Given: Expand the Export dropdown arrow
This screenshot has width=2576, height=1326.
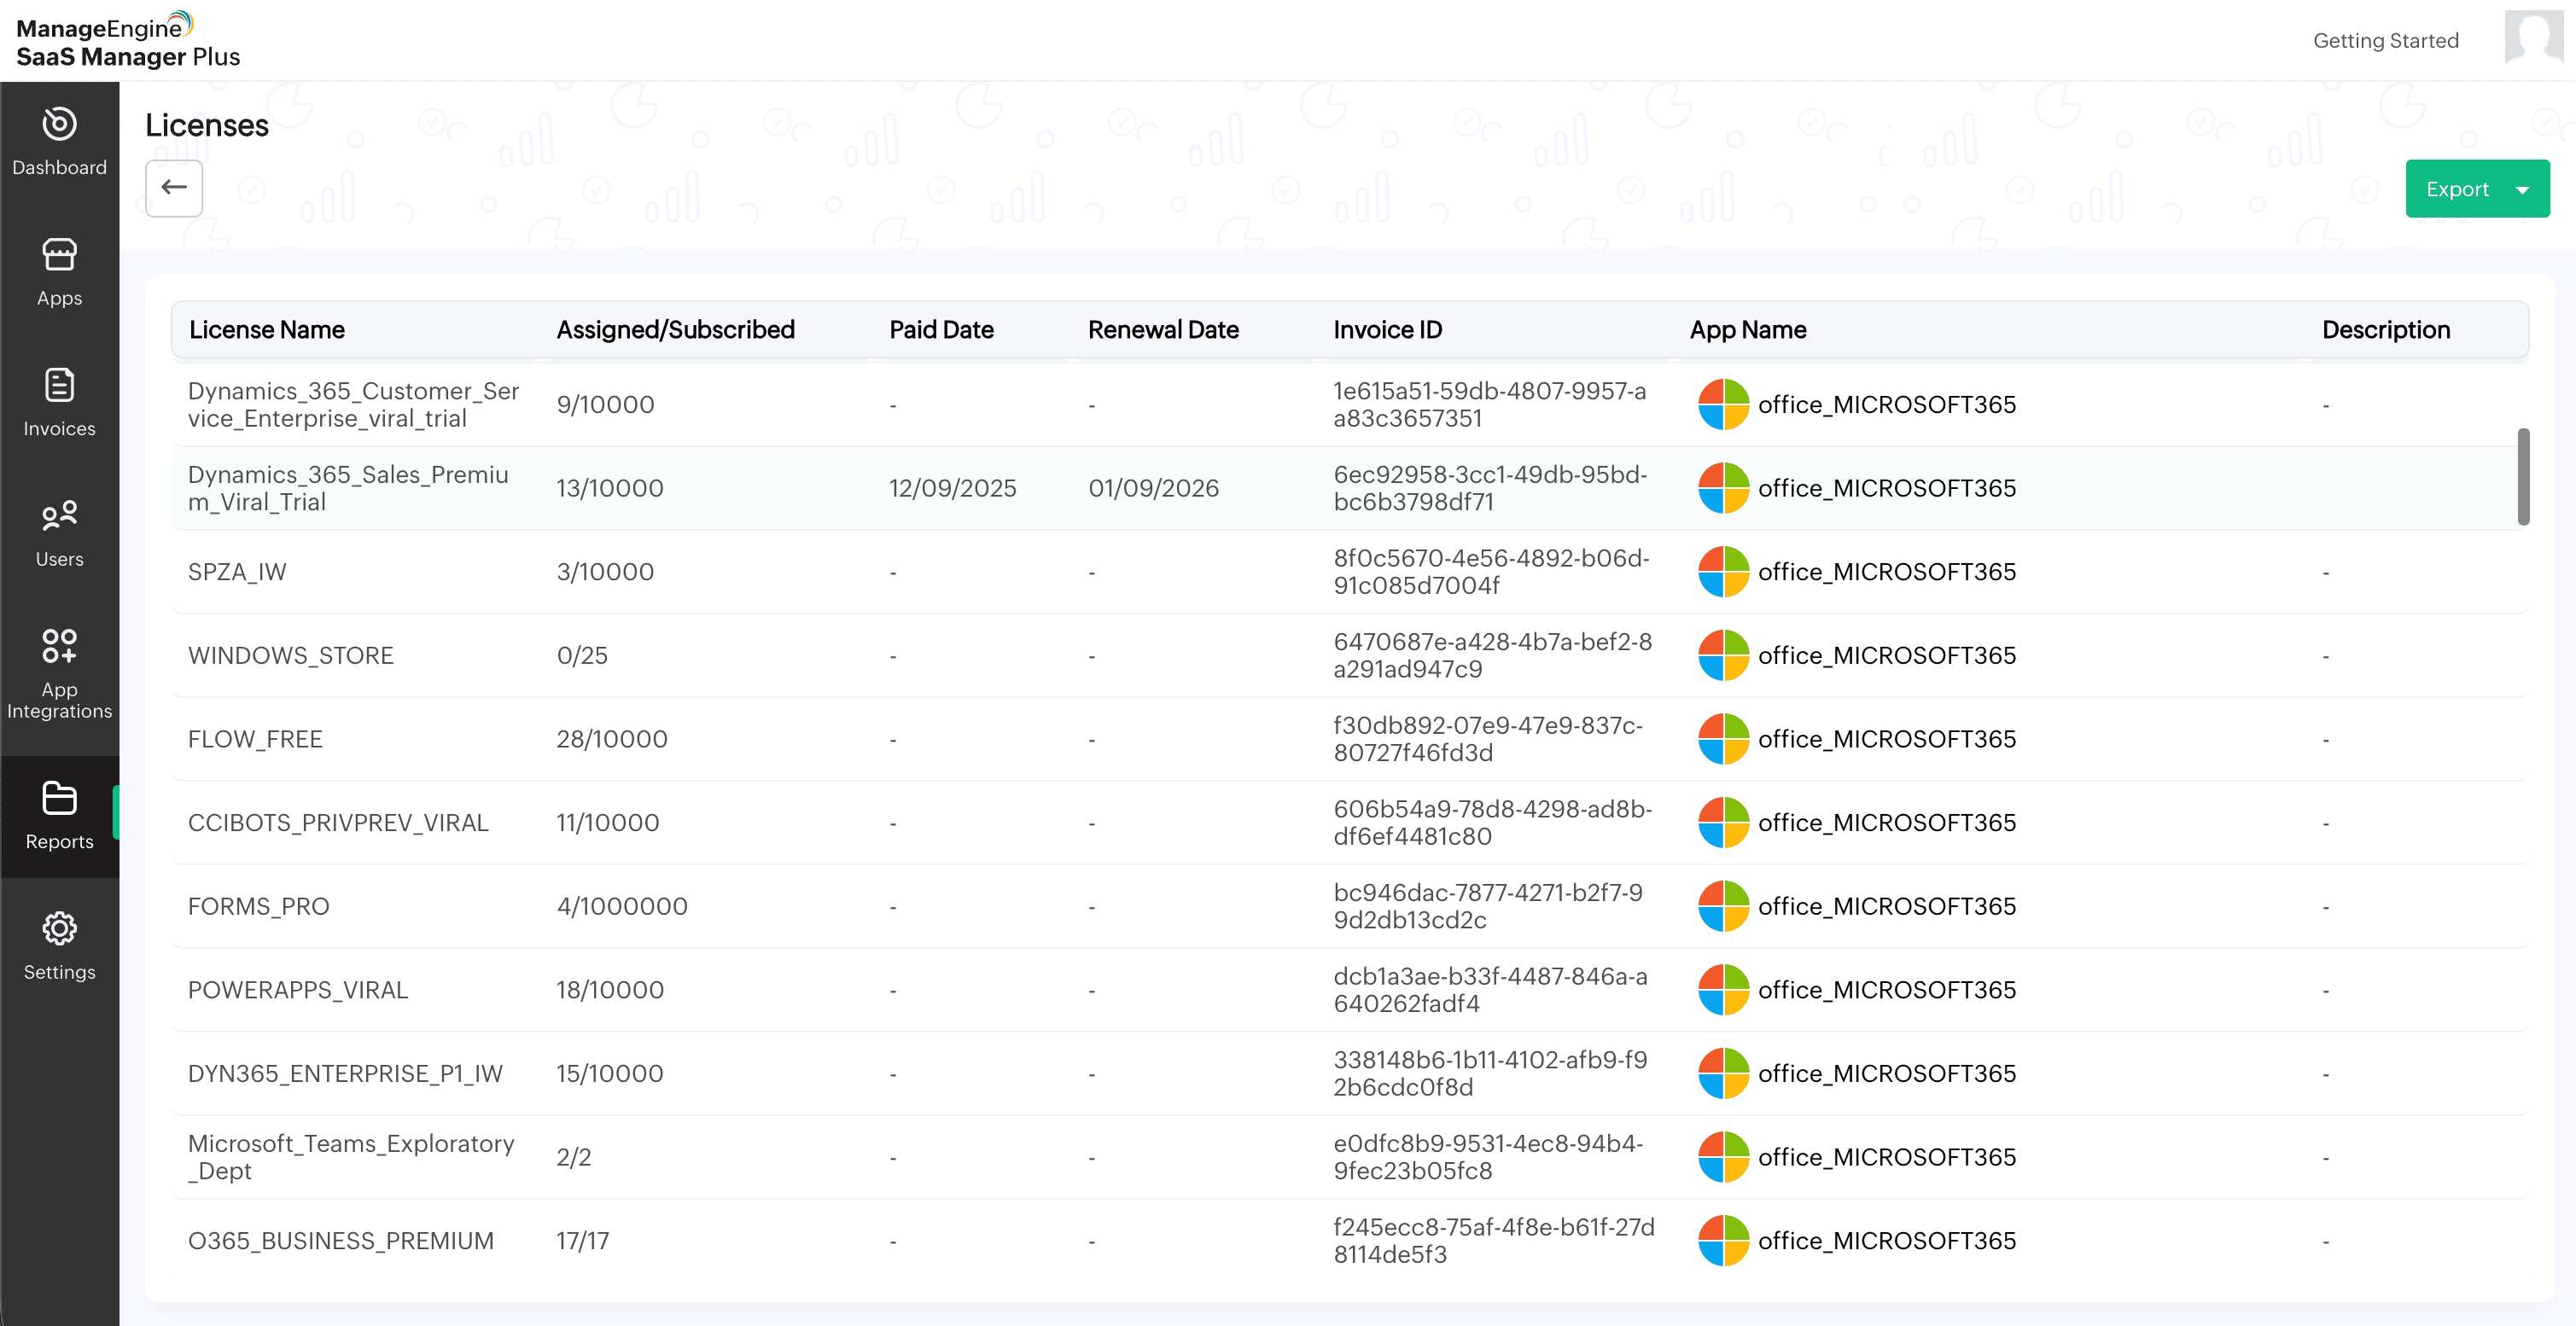Looking at the screenshot, I should (2522, 190).
